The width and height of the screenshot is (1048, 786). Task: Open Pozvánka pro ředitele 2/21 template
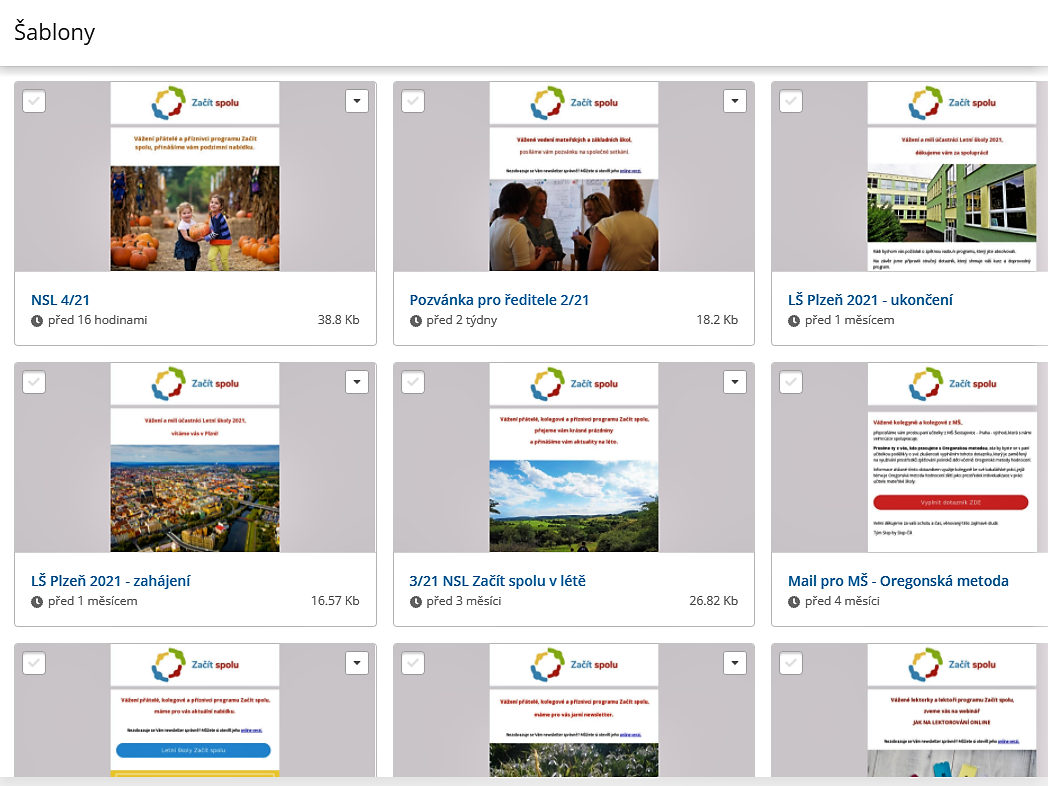pyautogui.click(x=499, y=300)
